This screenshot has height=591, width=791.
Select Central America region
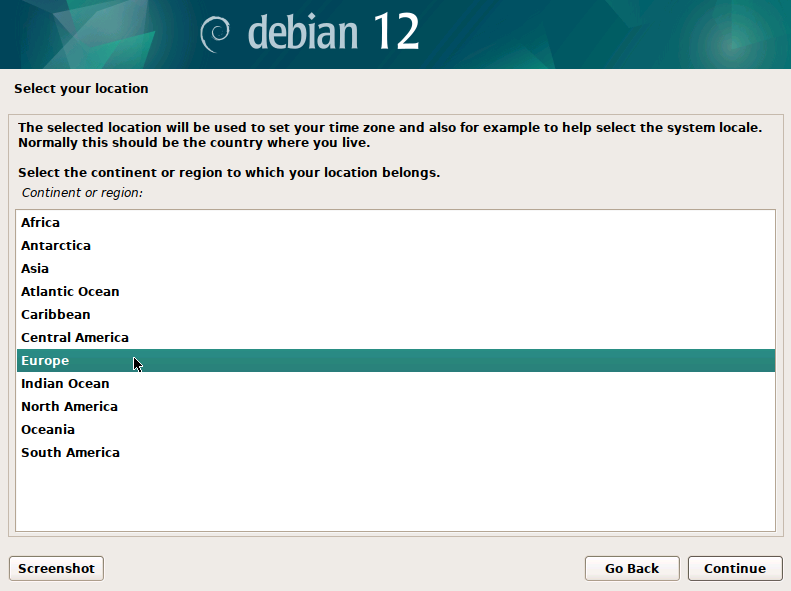(x=75, y=337)
